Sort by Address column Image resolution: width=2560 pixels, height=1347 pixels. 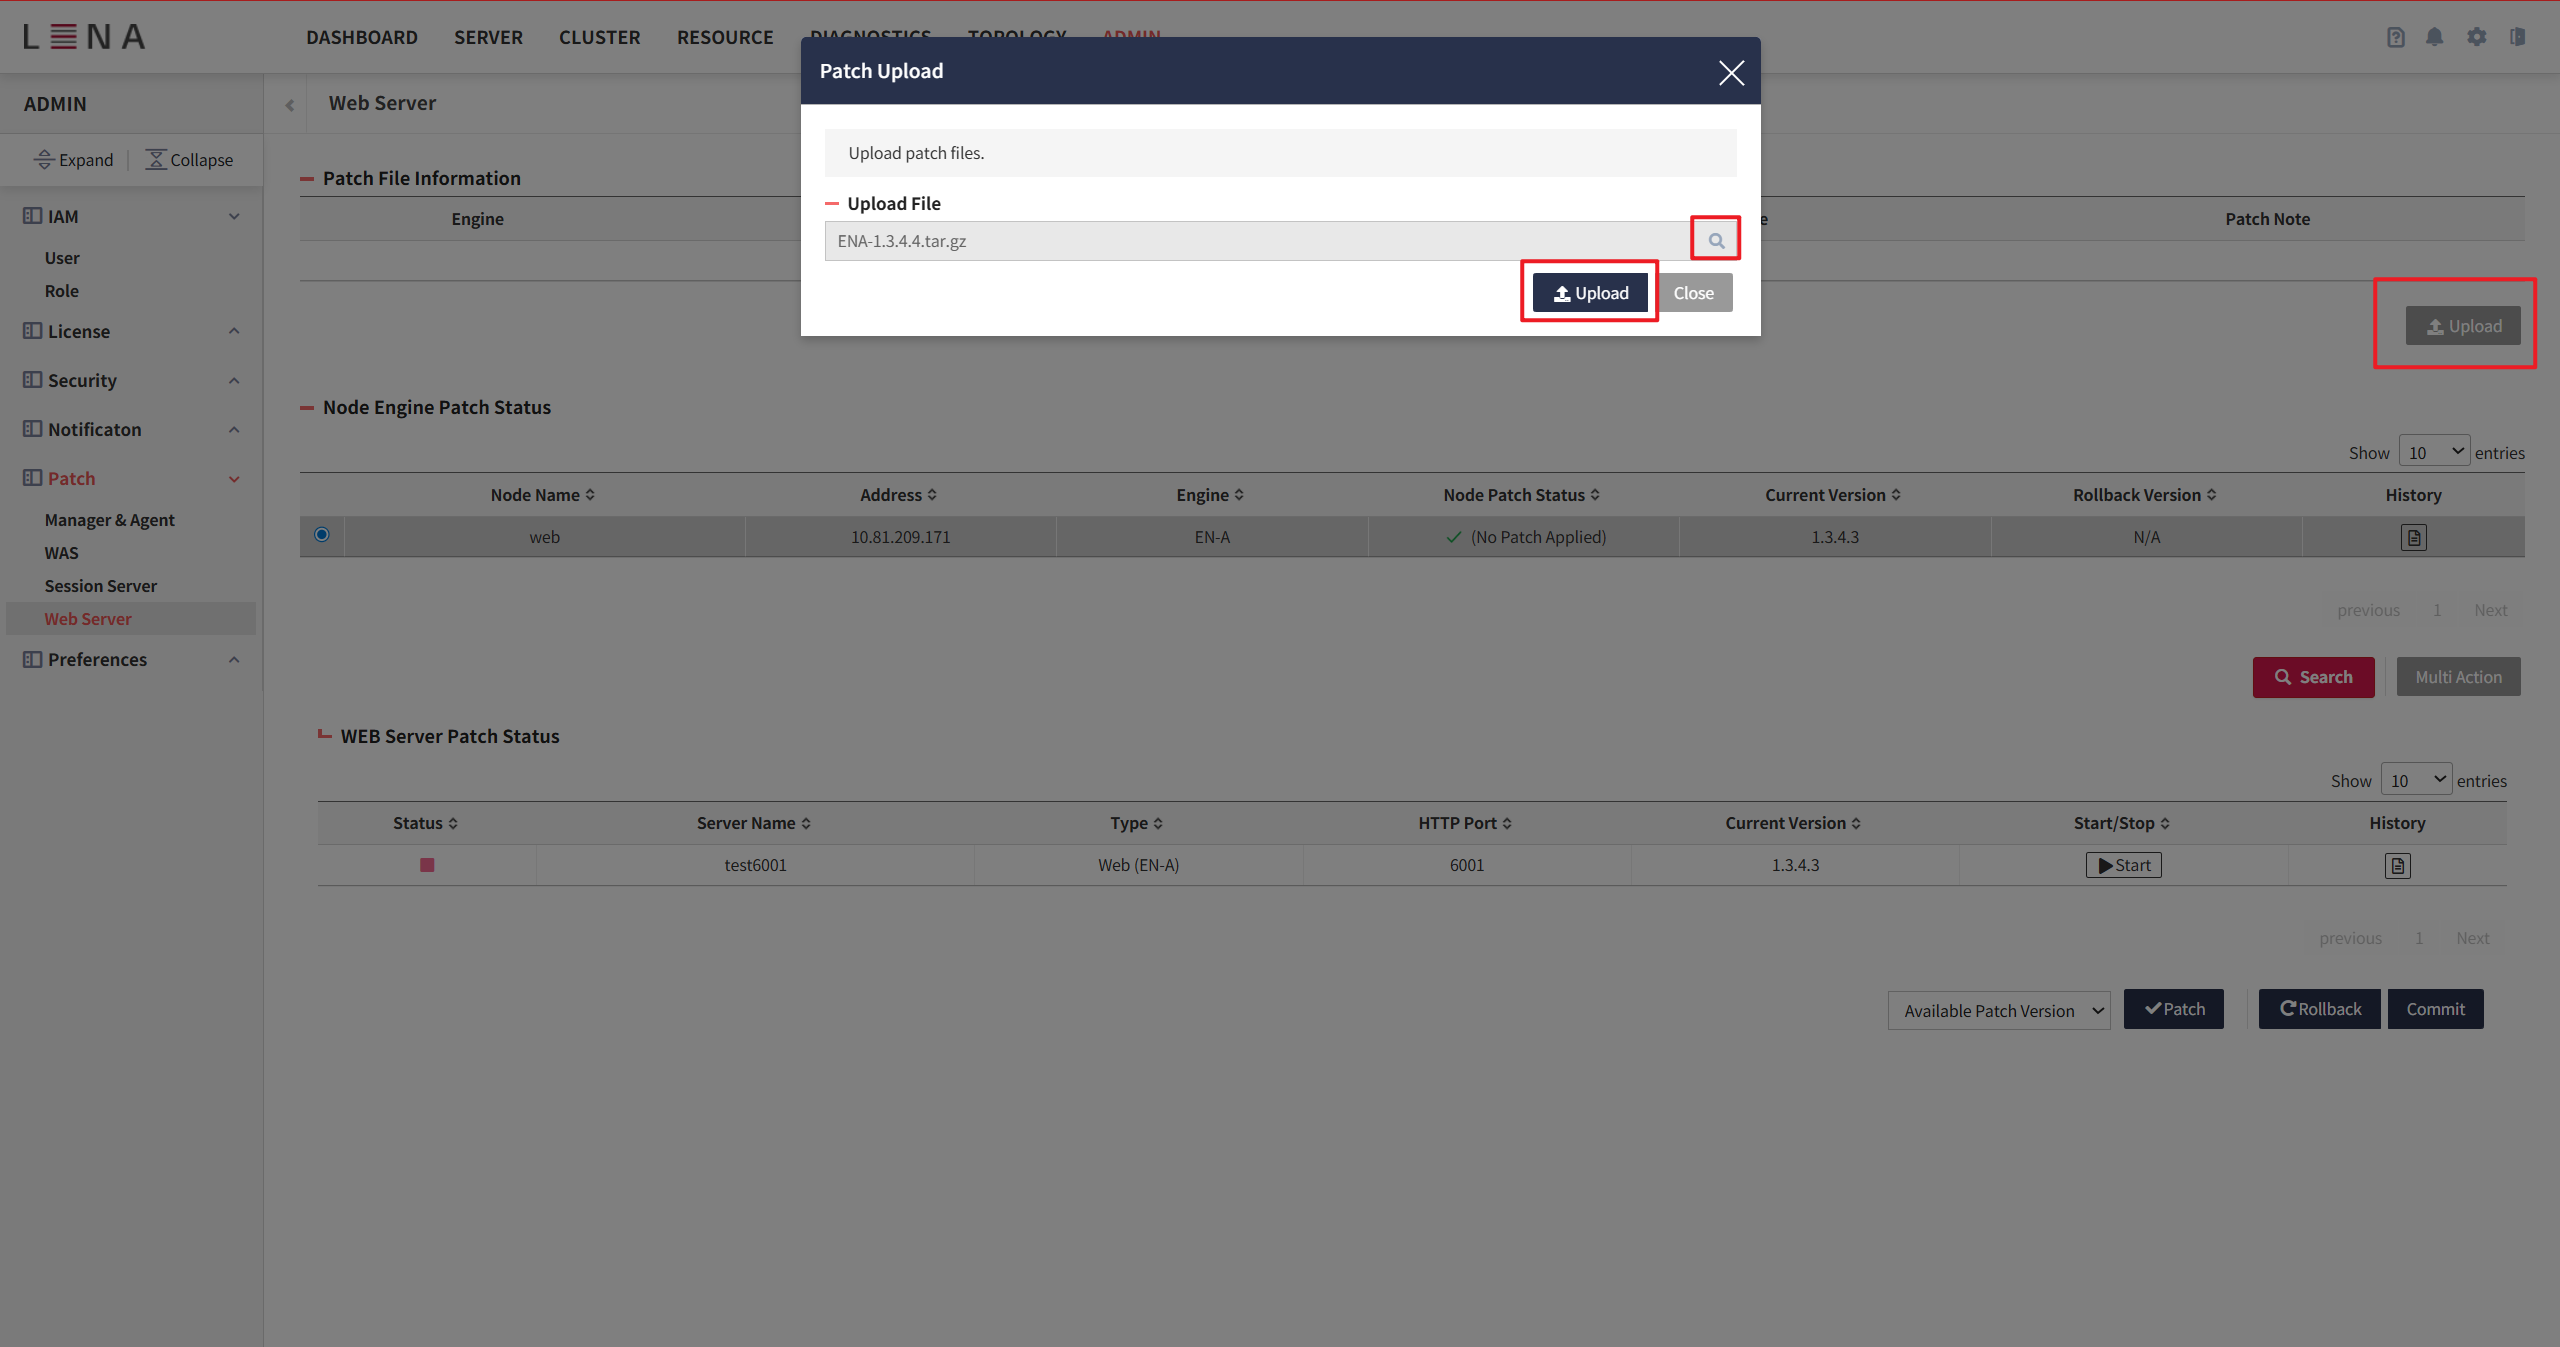[899, 495]
